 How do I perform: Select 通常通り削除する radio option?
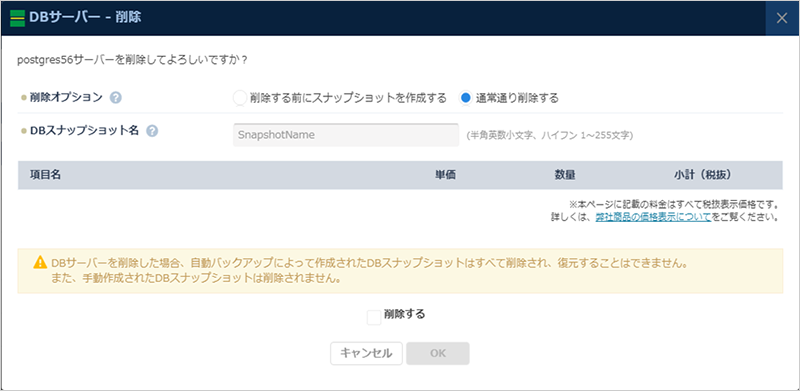[x=465, y=98]
